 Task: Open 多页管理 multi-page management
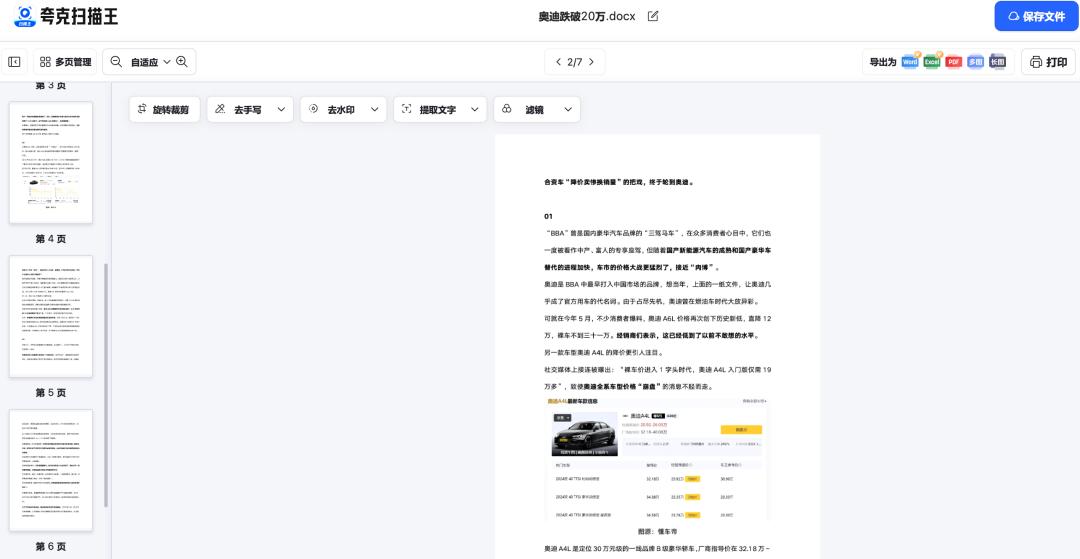[65, 62]
